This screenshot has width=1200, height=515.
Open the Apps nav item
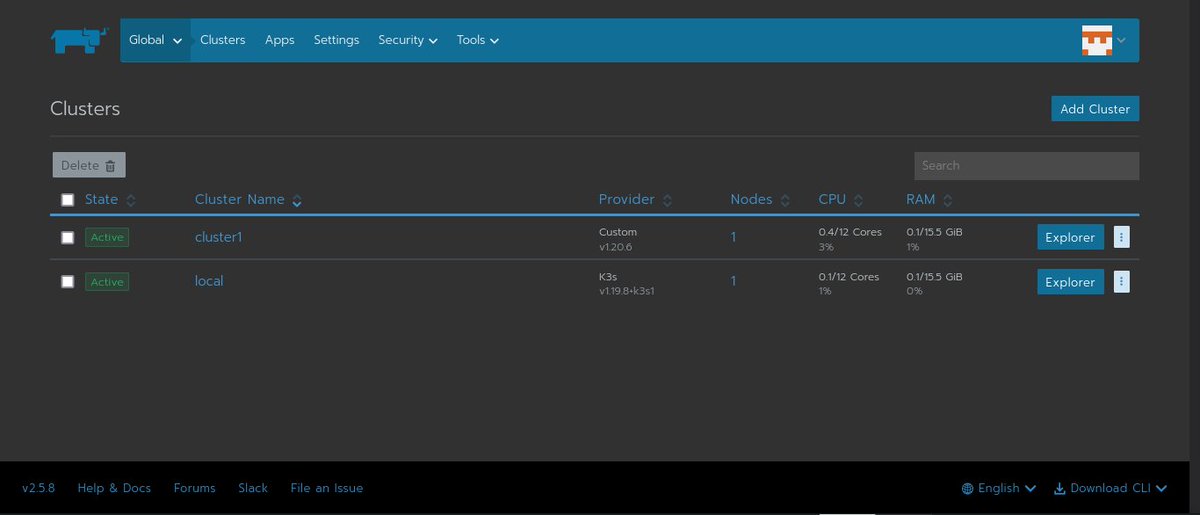tap(280, 40)
